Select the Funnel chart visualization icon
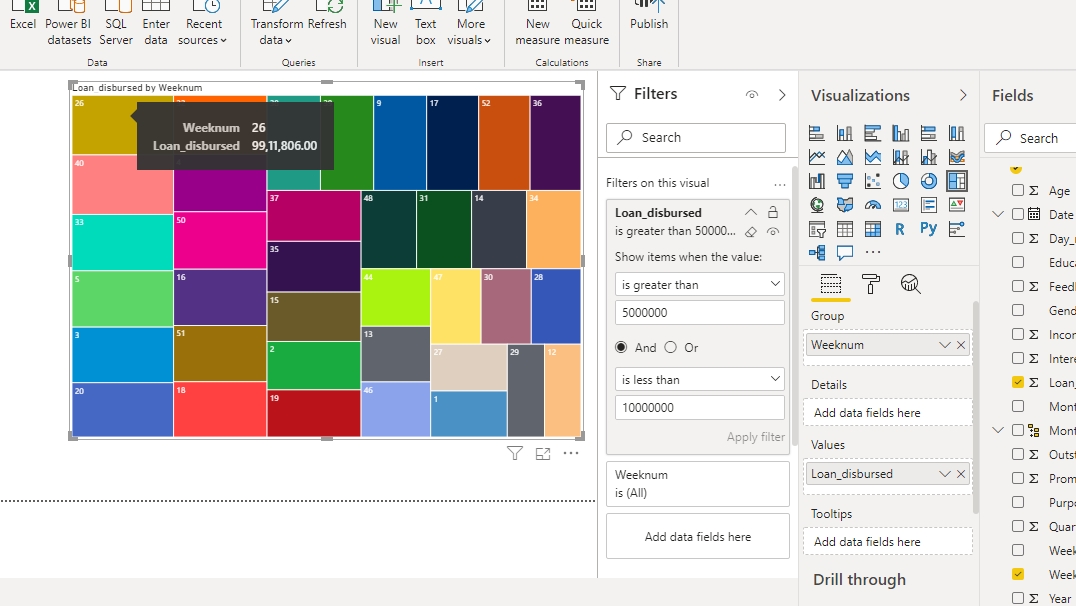 point(845,181)
